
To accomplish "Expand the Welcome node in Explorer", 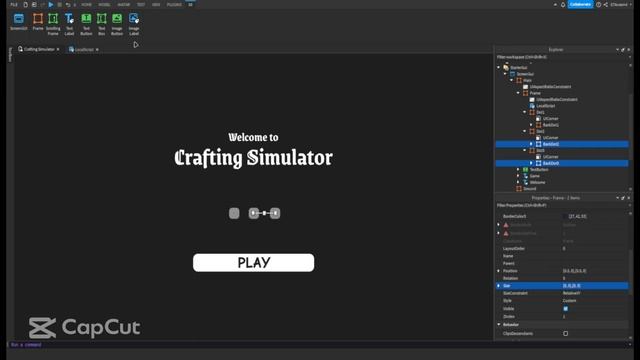I will click(x=518, y=182).
